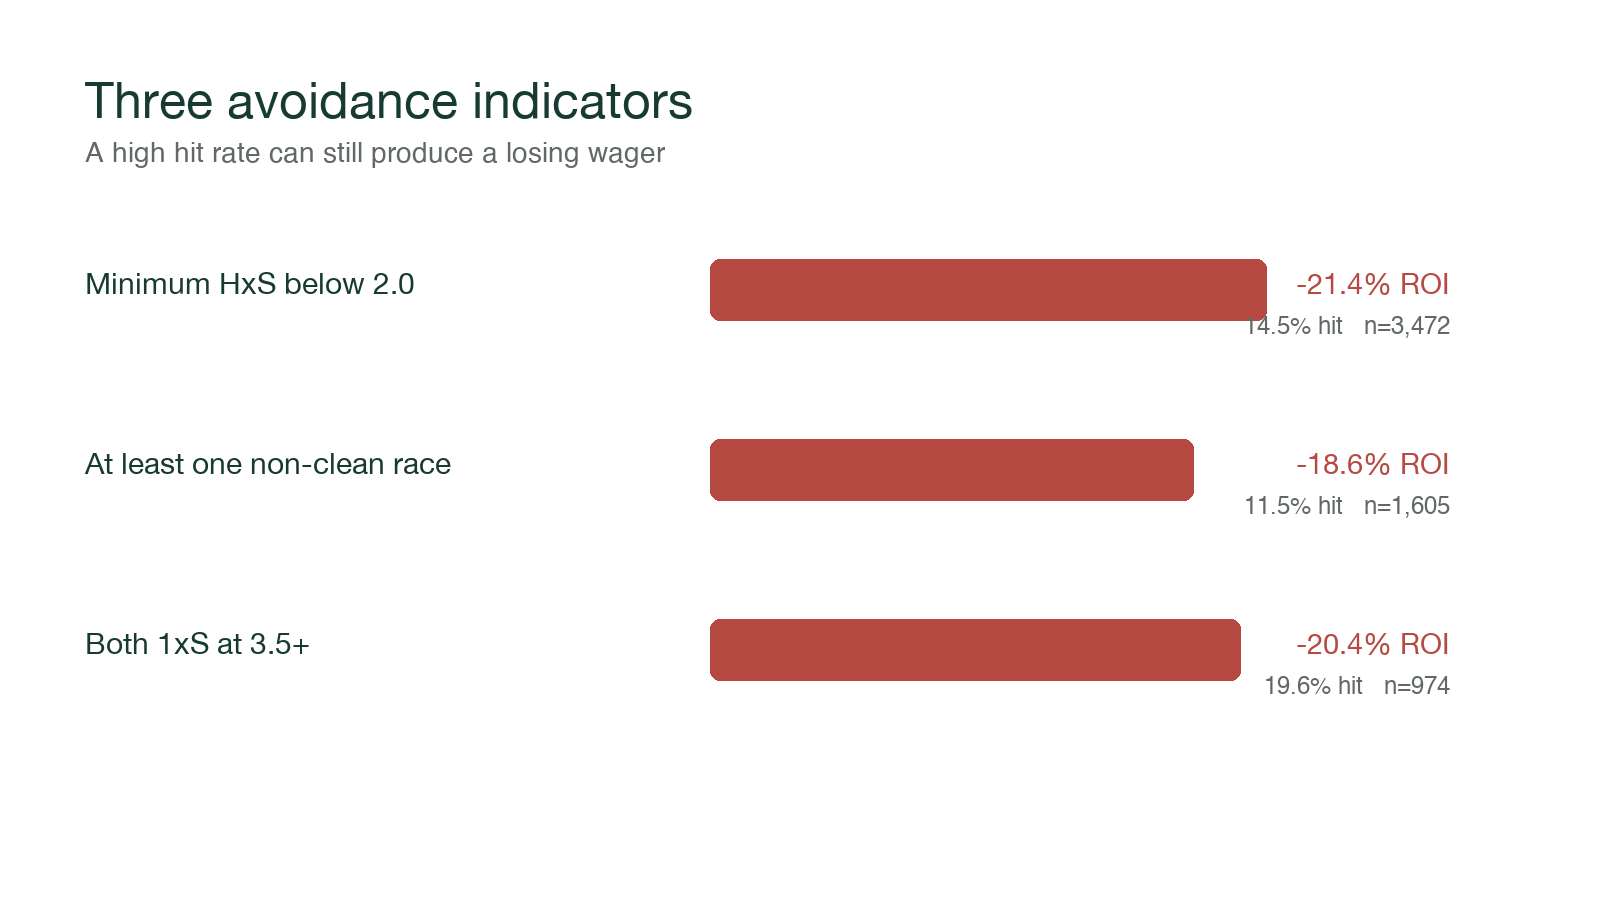Select the -18.6% ROI value
This screenshot has width=1600, height=900.
1373,464
